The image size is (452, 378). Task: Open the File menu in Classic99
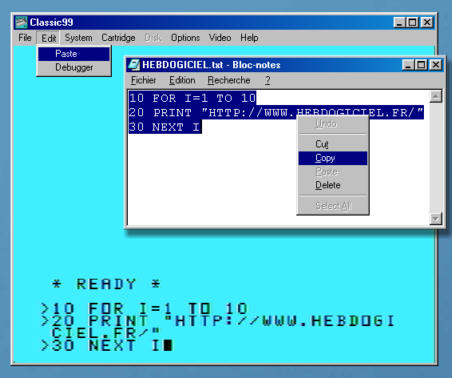(25, 38)
